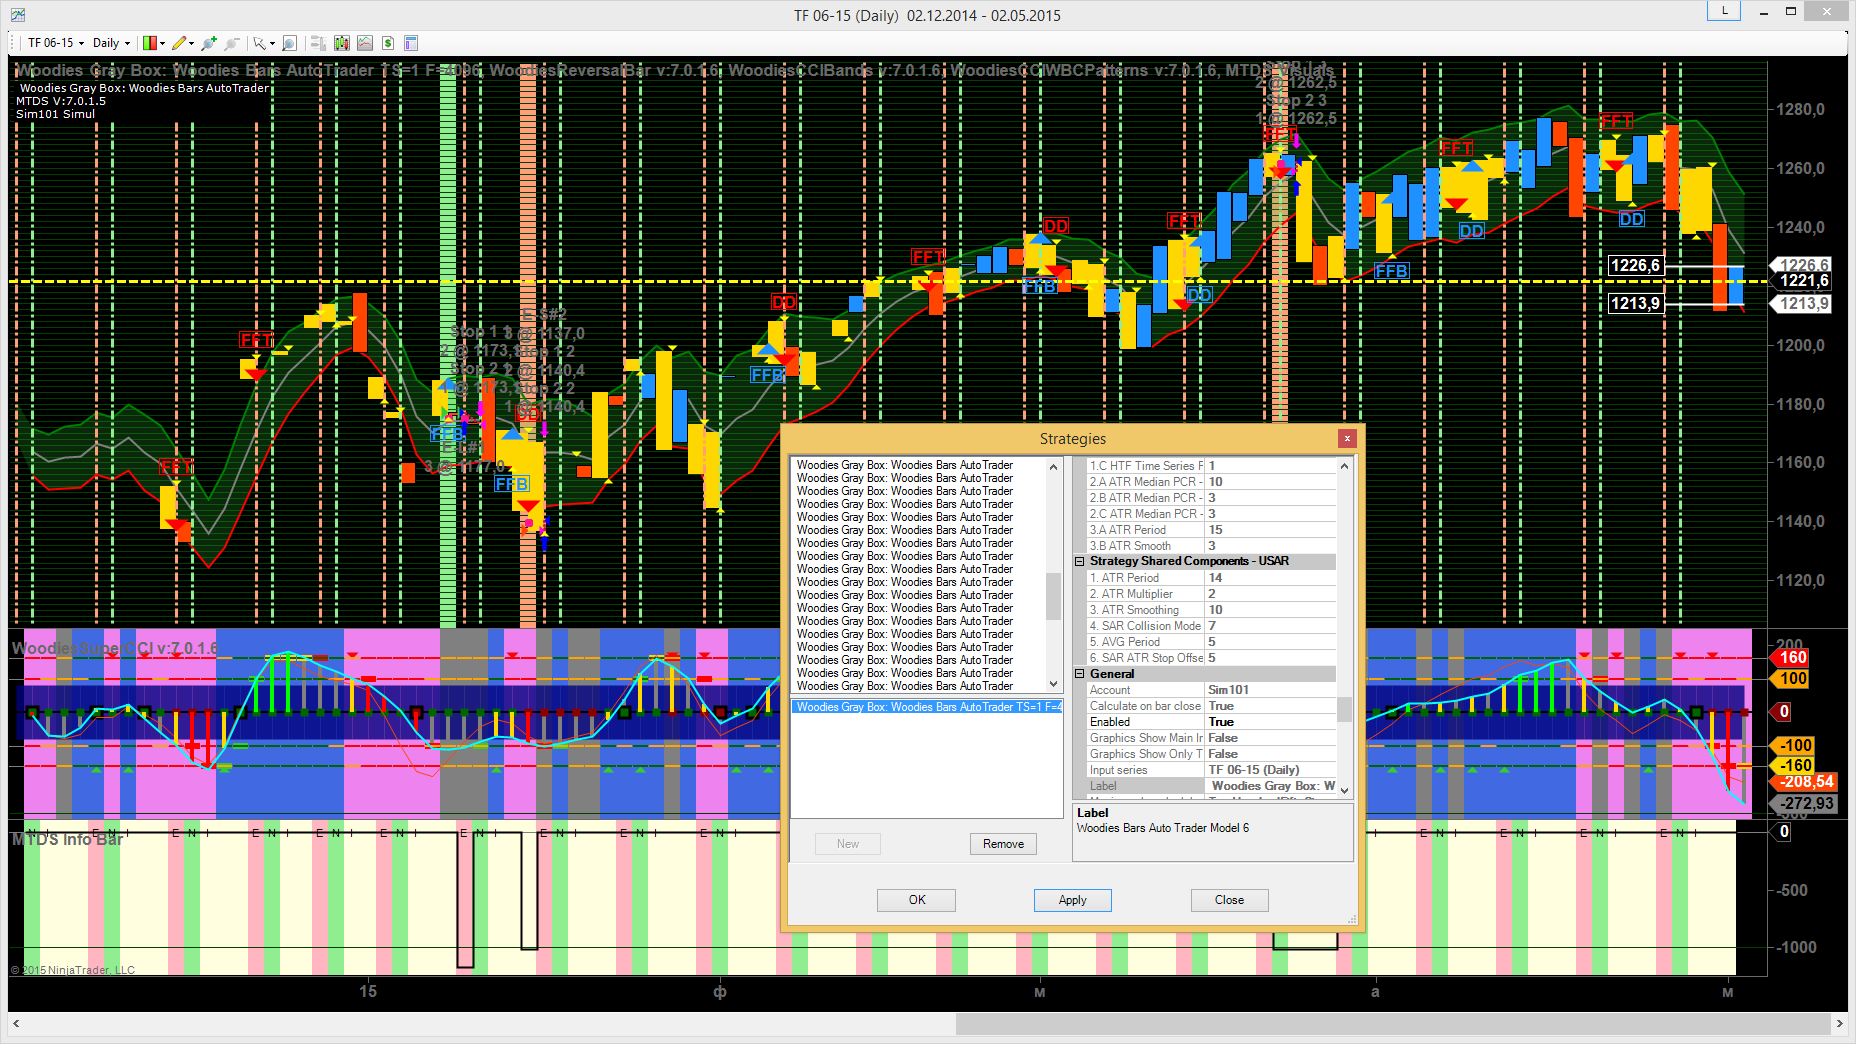Open the Data Series candlestick icon
This screenshot has width=1856, height=1044.
pyautogui.click(x=342, y=43)
